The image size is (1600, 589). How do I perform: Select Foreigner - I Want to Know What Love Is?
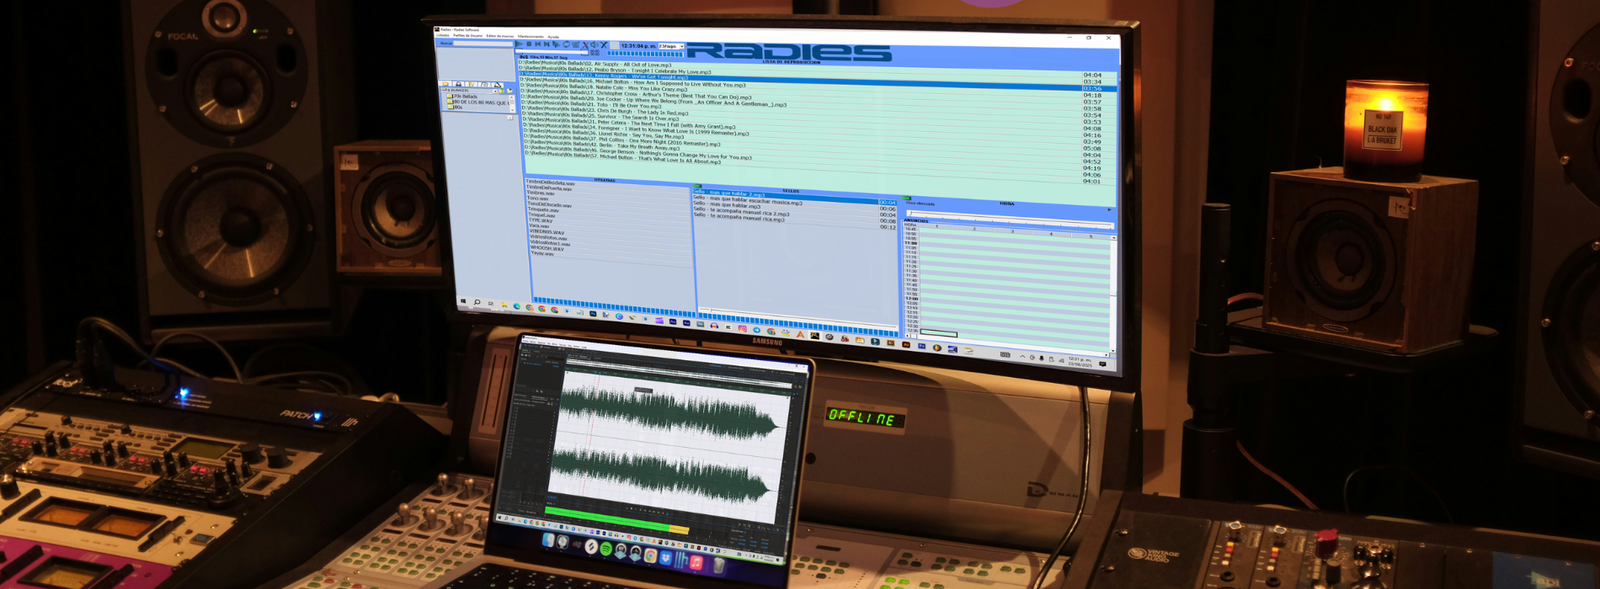pos(636,131)
